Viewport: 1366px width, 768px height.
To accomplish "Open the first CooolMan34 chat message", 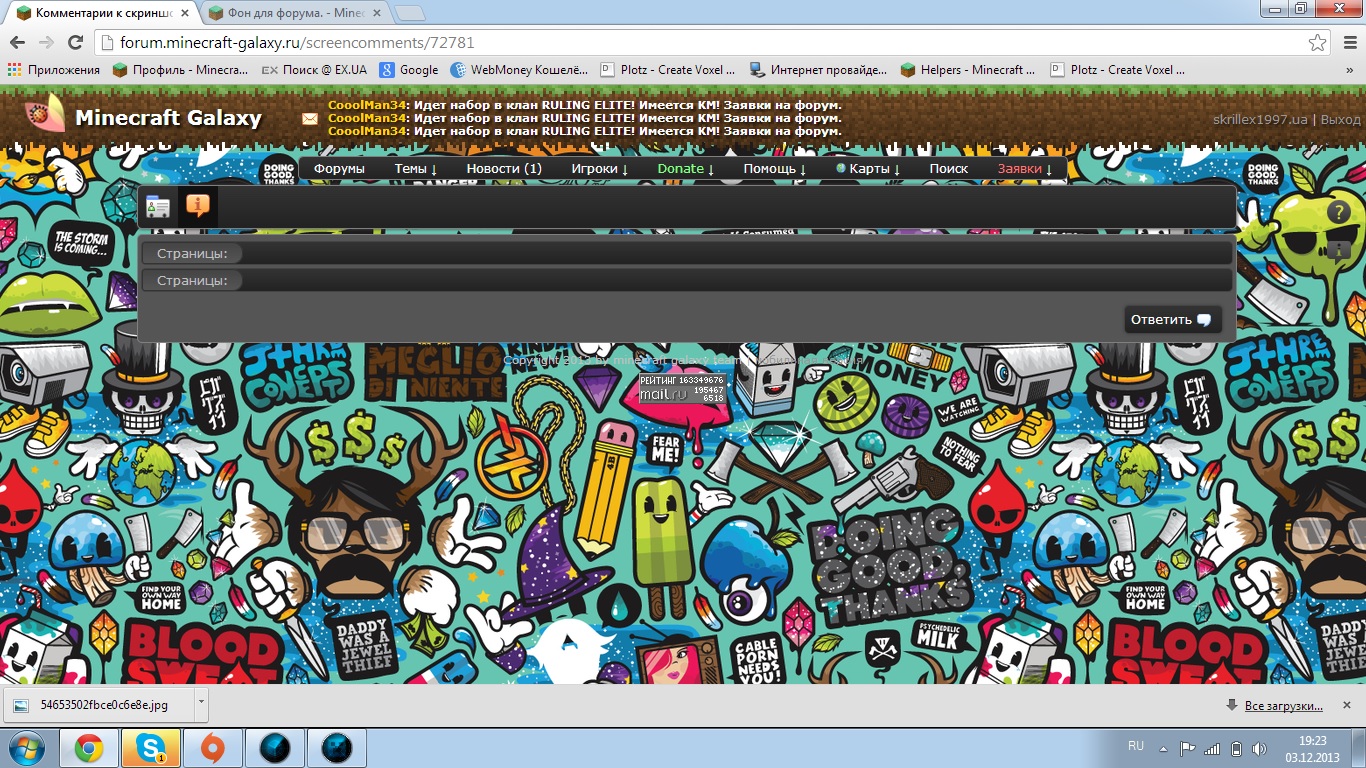I will pos(585,105).
